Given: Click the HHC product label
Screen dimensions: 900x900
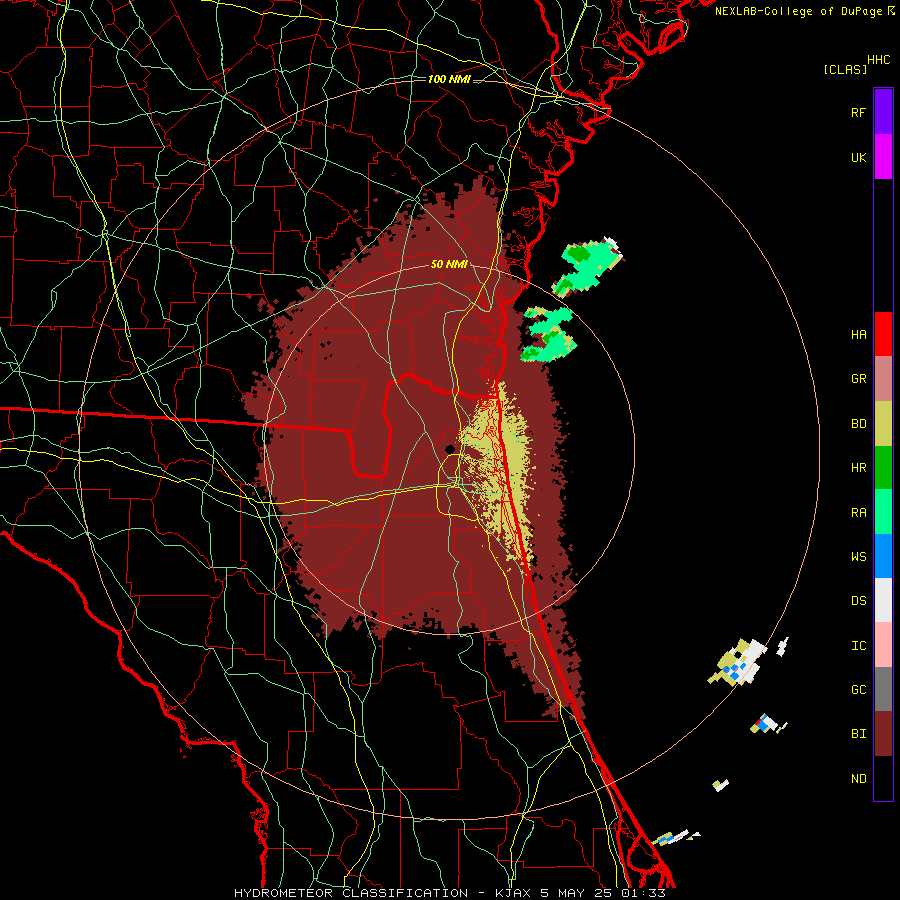Looking at the screenshot, I should [879, 60].
